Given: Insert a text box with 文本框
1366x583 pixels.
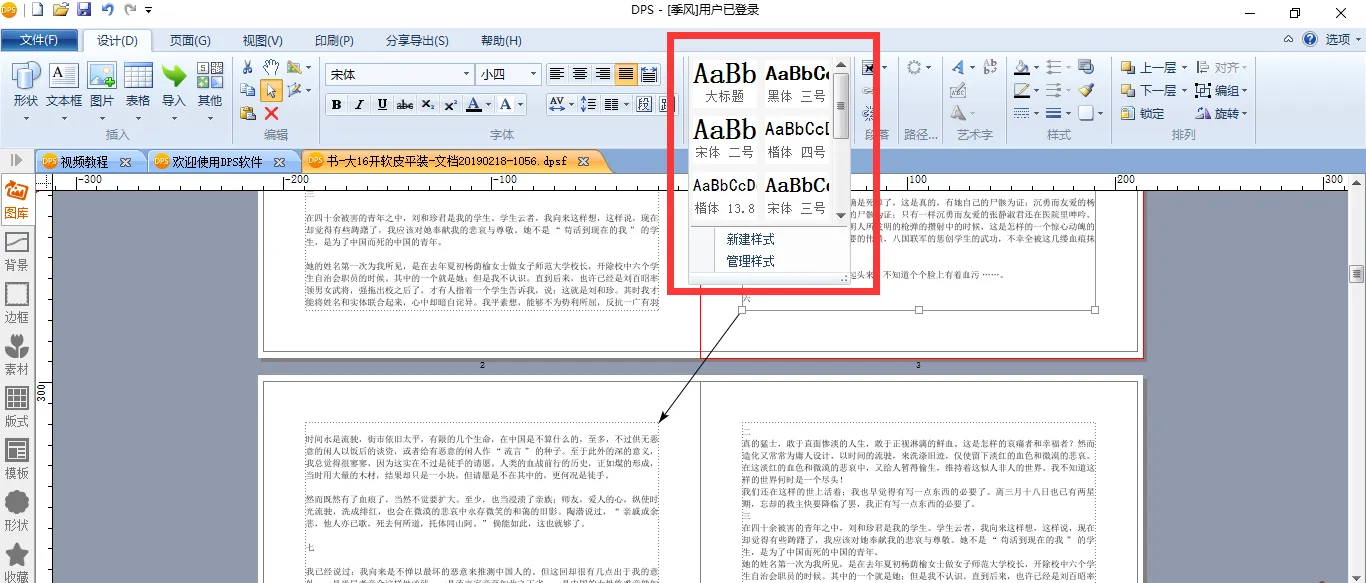Looking at the screenshot, I should (64, 85).
